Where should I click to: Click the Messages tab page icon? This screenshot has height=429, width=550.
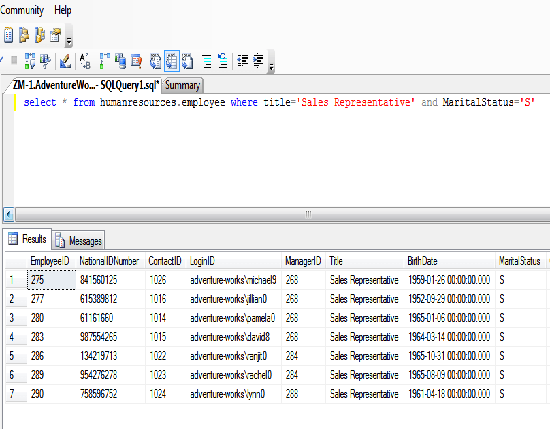(60, 241)
